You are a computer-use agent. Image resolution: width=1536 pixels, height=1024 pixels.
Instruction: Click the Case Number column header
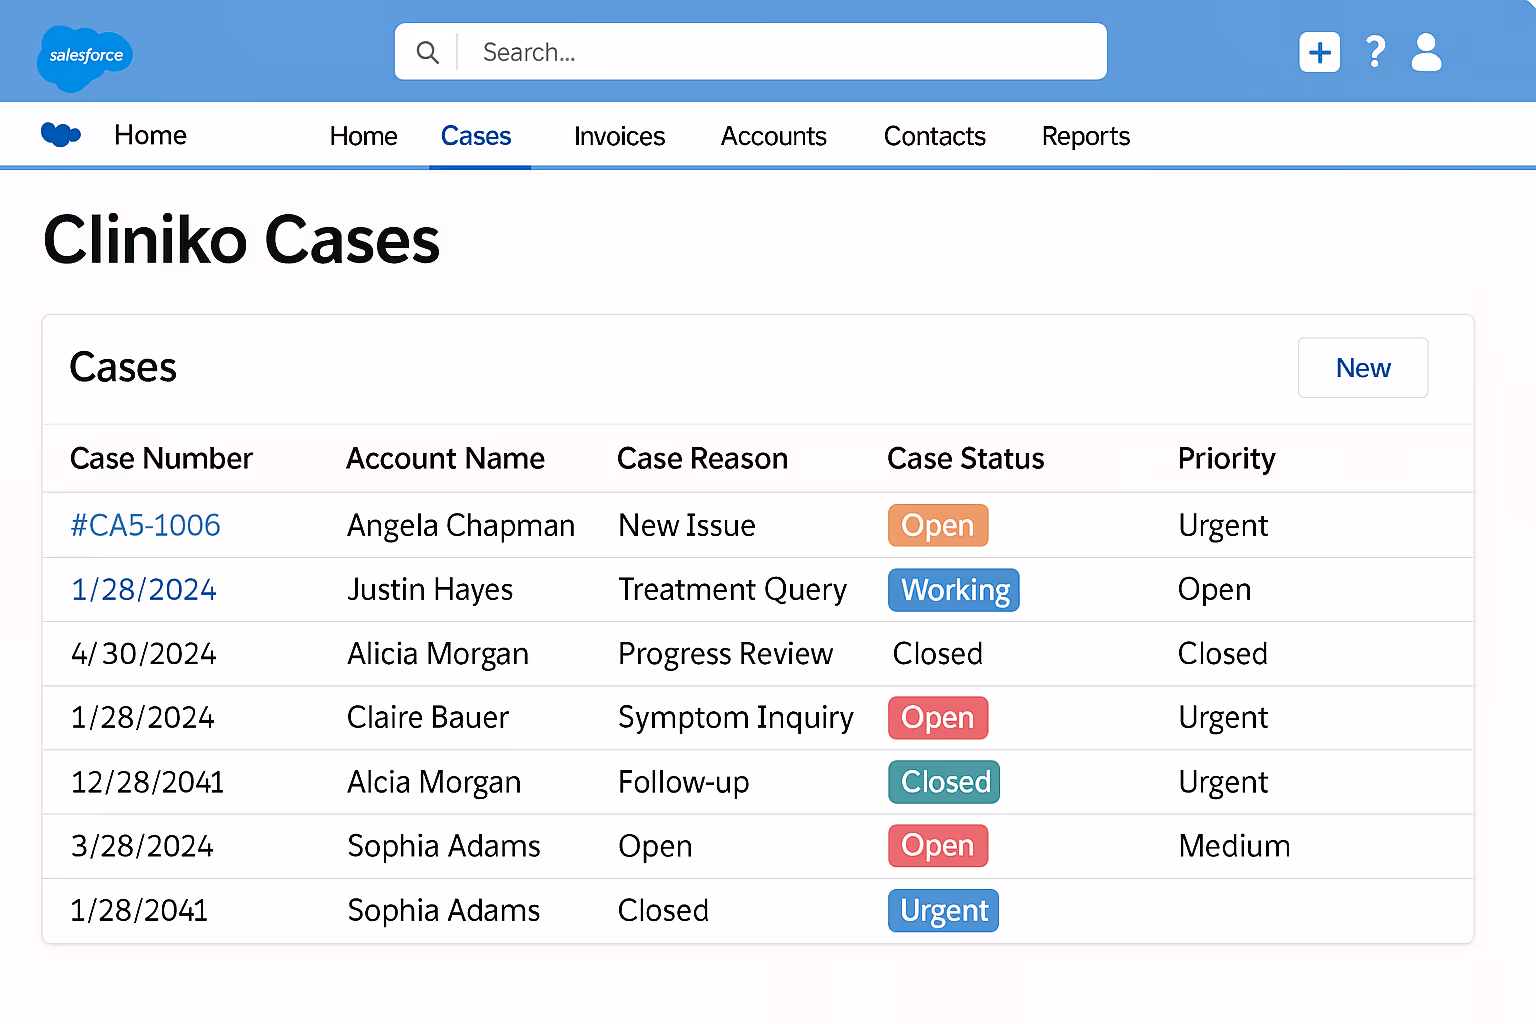pyautogui.click(x=161, y=458)
